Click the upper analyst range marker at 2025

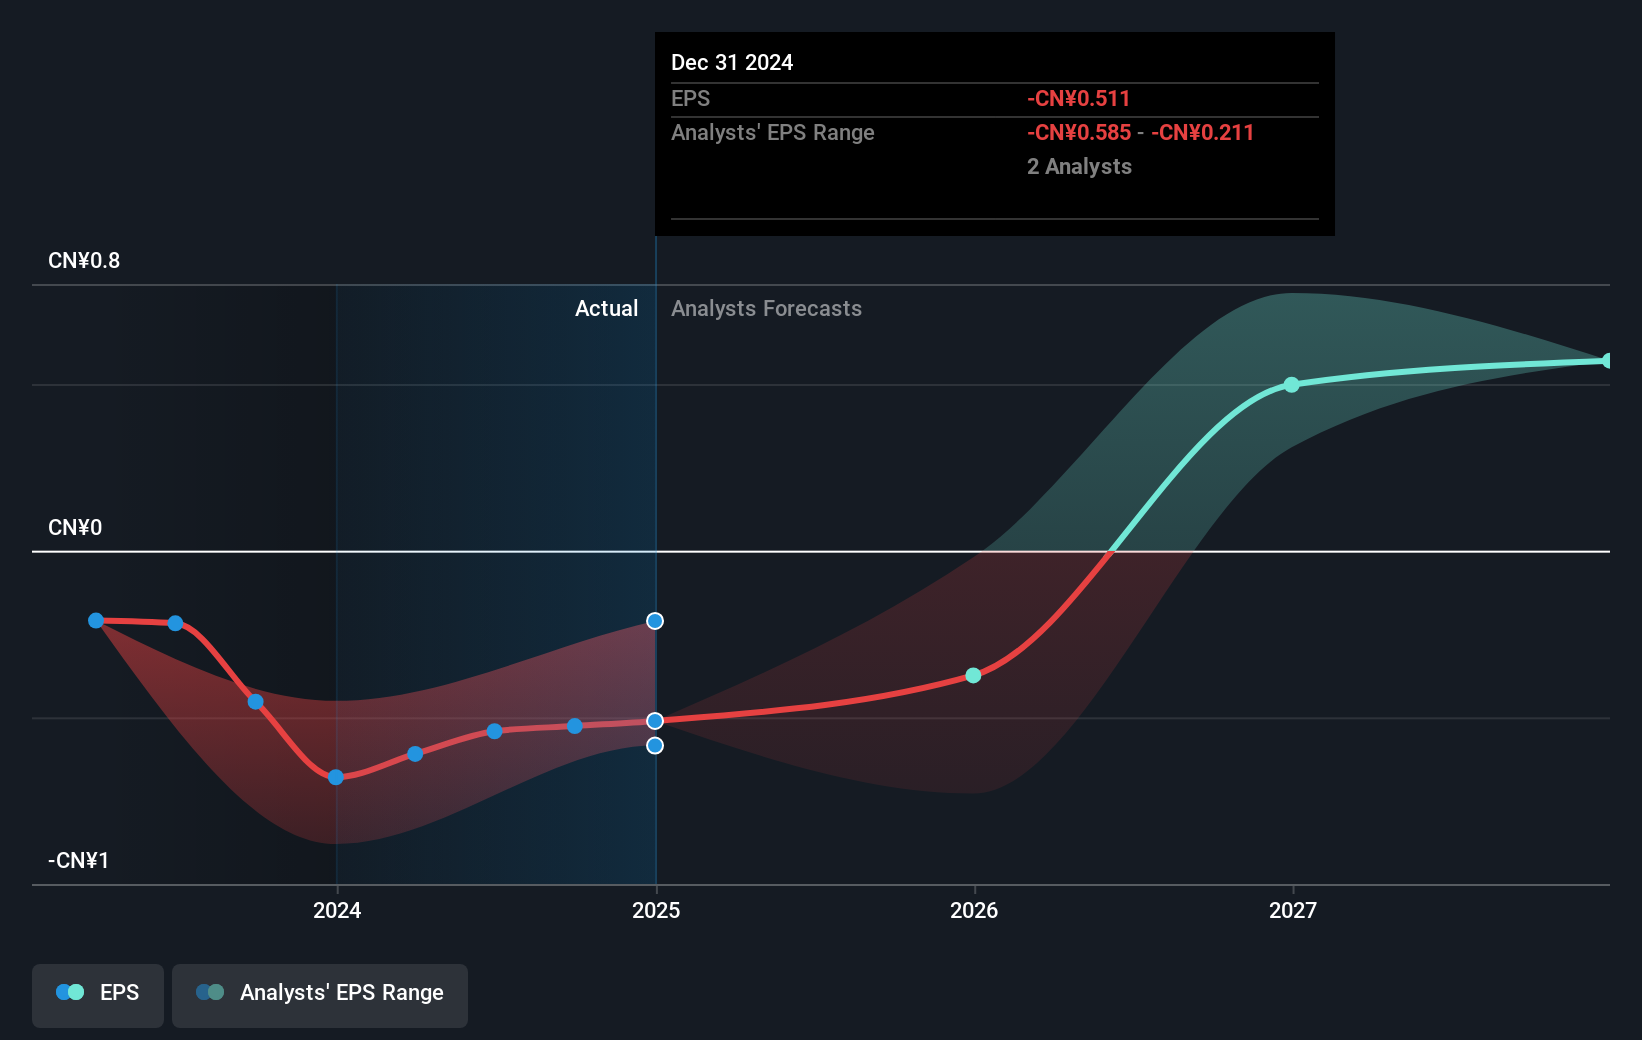(655, 621)
